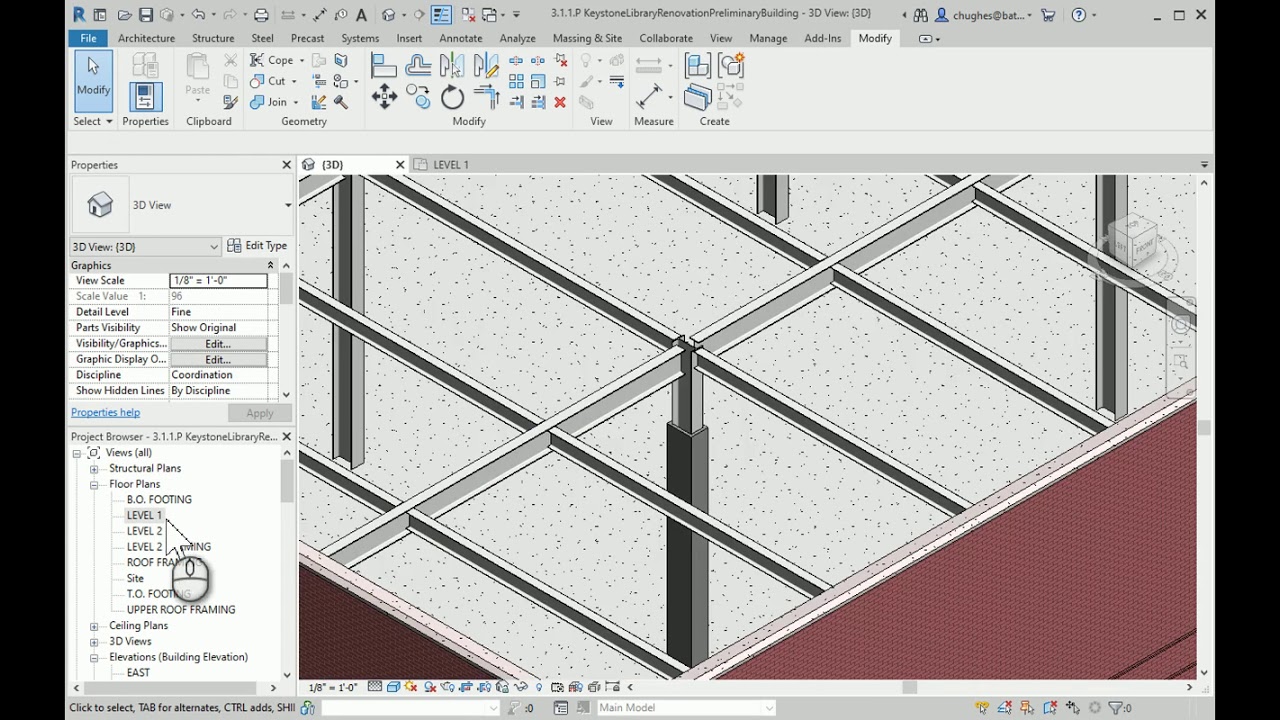Click Print in the quick access toolbar
Viewport: 1280px width, 720px height.
261,15
